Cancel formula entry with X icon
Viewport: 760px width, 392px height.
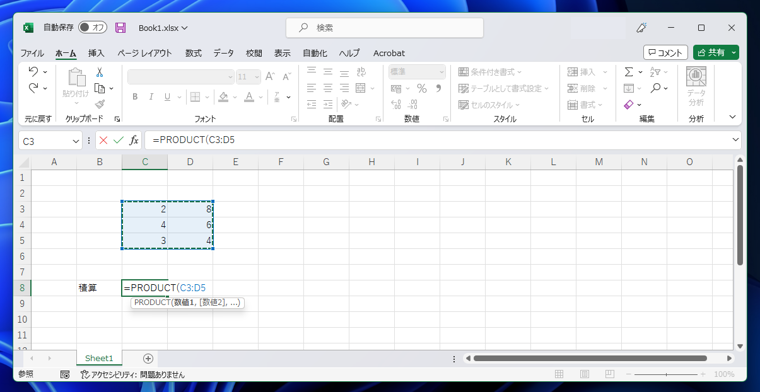(x=103, y=141)
